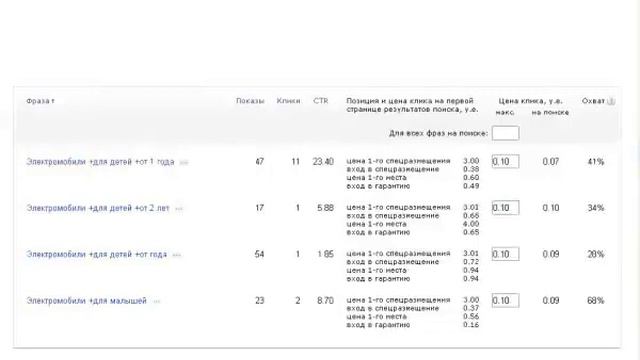Click the ellipsis icon after '+от года' phrase
The width and height of the screenshot is (640, 360).
(x=176, y=255)
